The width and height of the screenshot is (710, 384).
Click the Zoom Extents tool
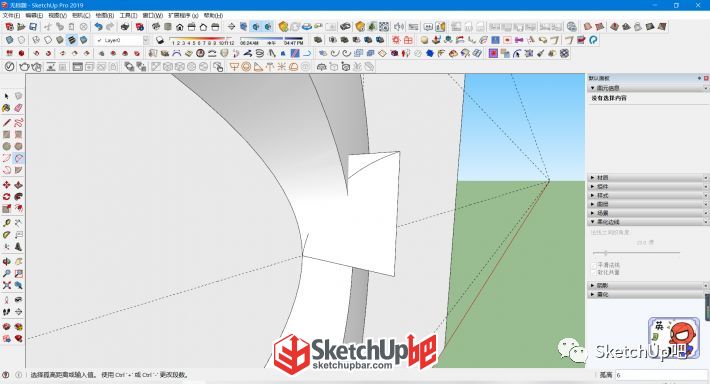tap(6, 285)
